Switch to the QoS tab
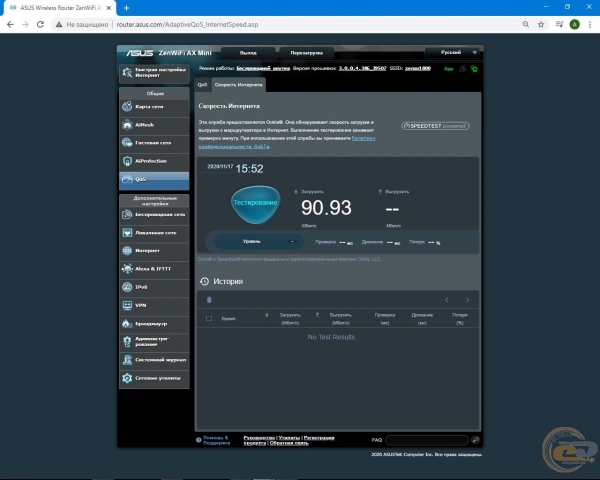The width and height of the screenshot is (600, 480). 202,85
